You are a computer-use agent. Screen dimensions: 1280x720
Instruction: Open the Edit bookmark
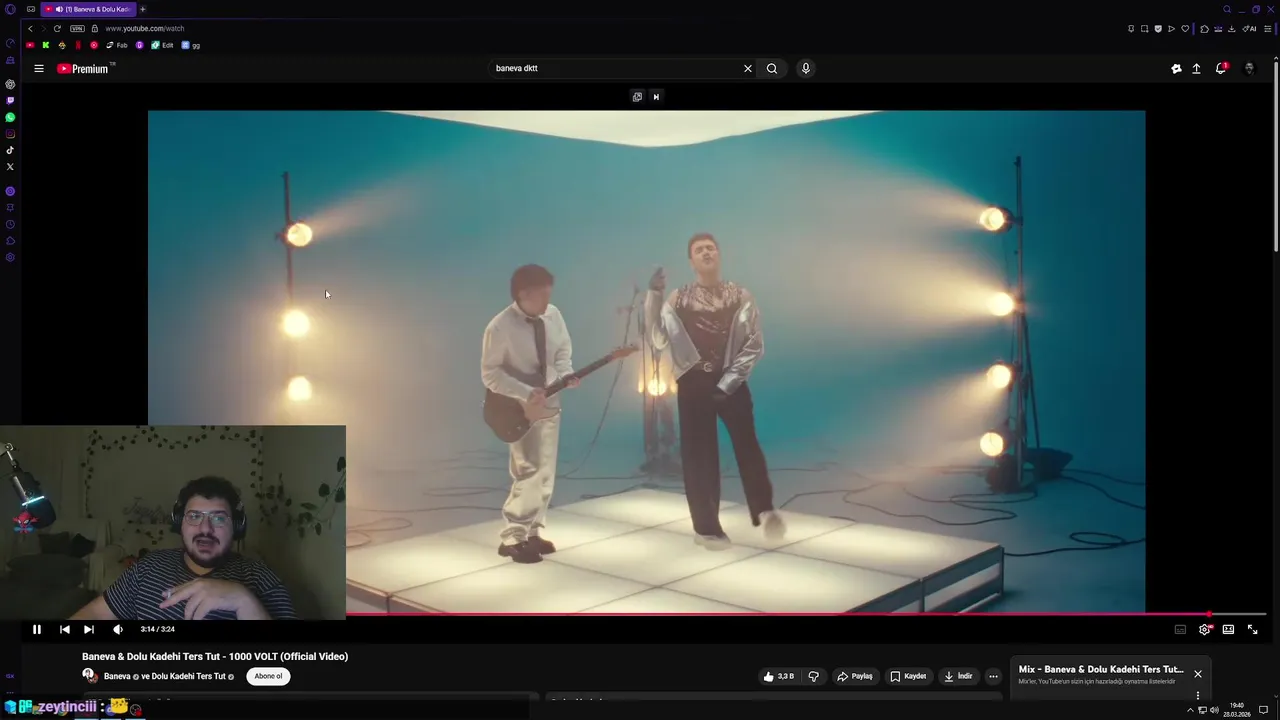[162, 45]
